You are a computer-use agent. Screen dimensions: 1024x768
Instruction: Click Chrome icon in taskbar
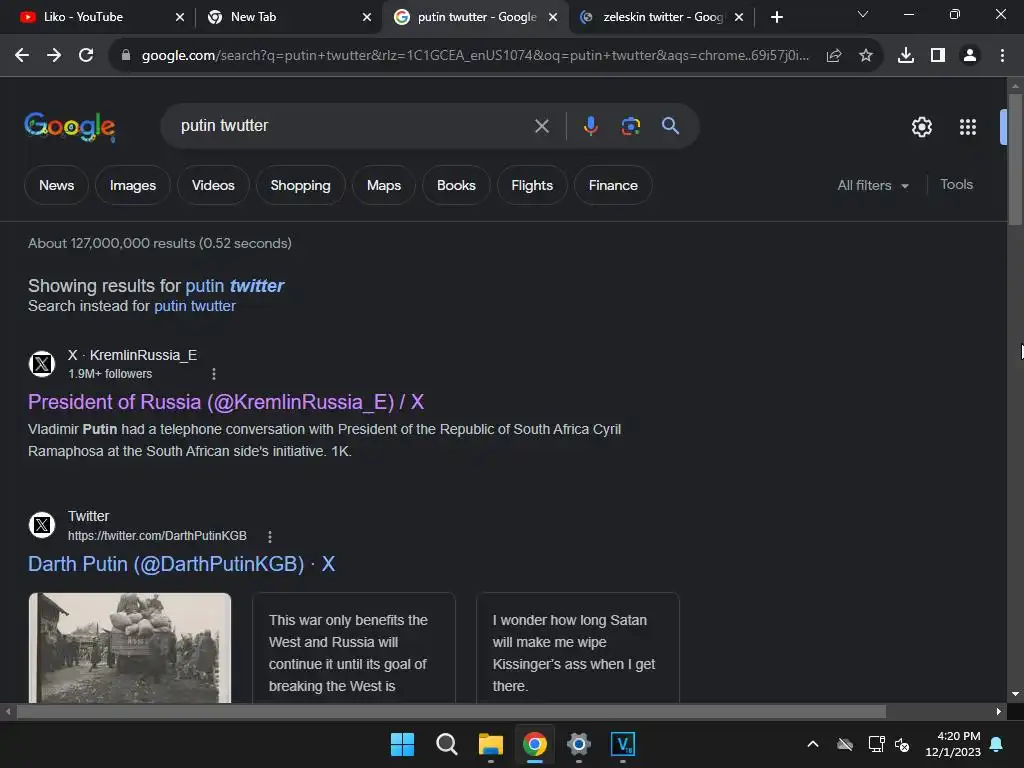coord(535,744)
